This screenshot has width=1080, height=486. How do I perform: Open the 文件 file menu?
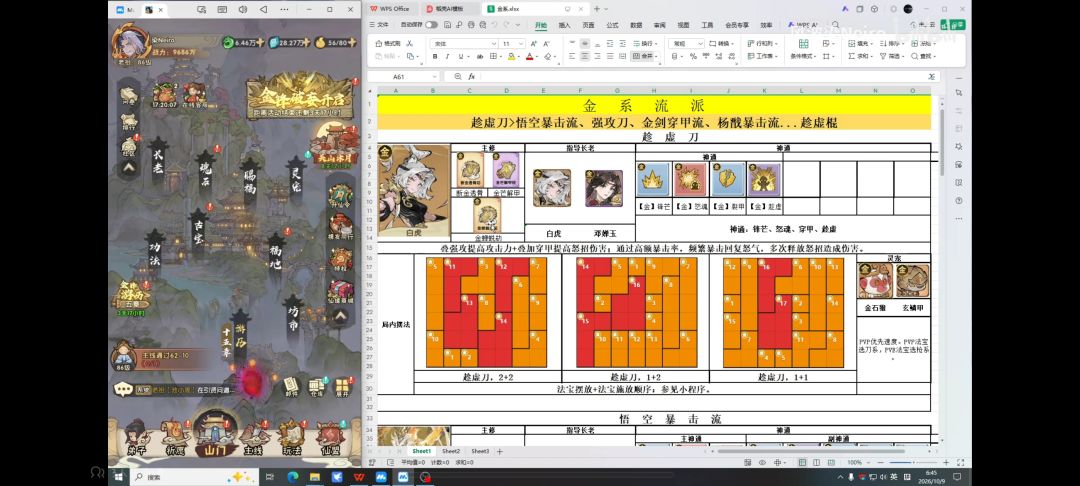380,25
